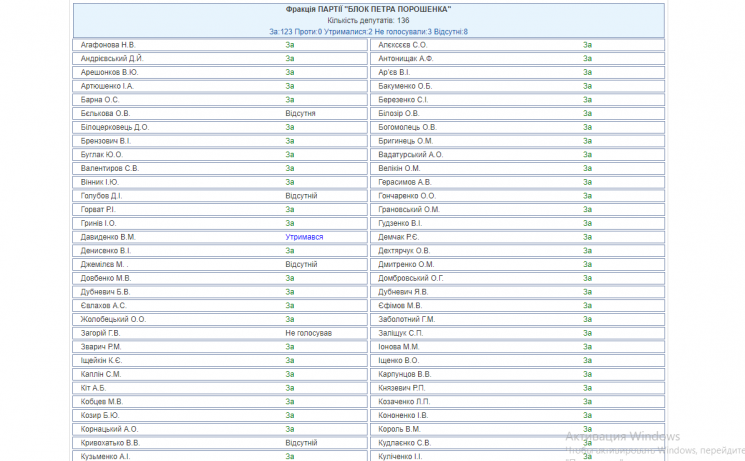Click deputy Валентиров С.В.

point(110,169)
